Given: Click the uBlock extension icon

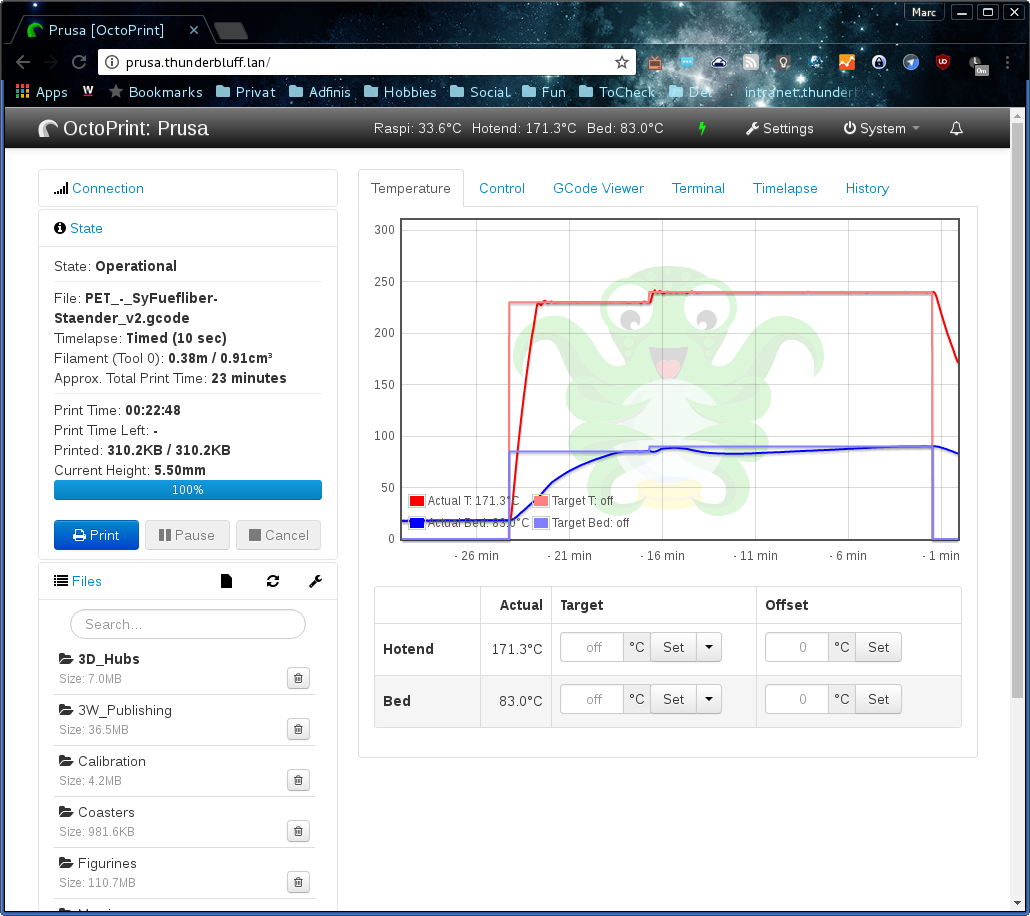Looking at the screenshot, I should coord(941,62).
